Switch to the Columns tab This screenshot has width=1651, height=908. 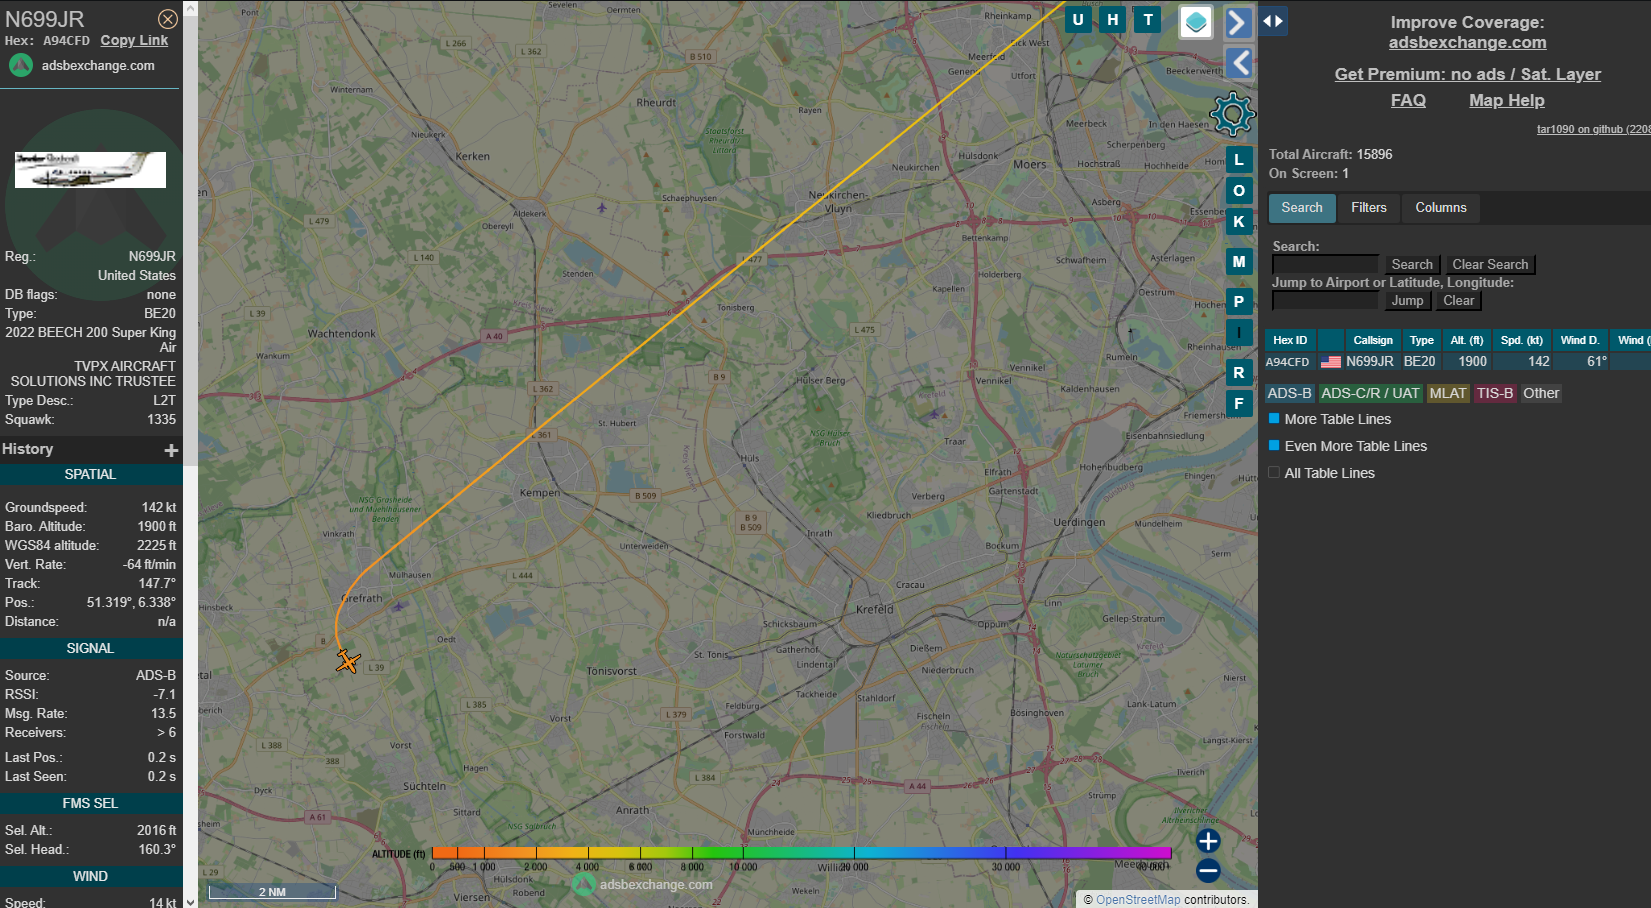1441,208
